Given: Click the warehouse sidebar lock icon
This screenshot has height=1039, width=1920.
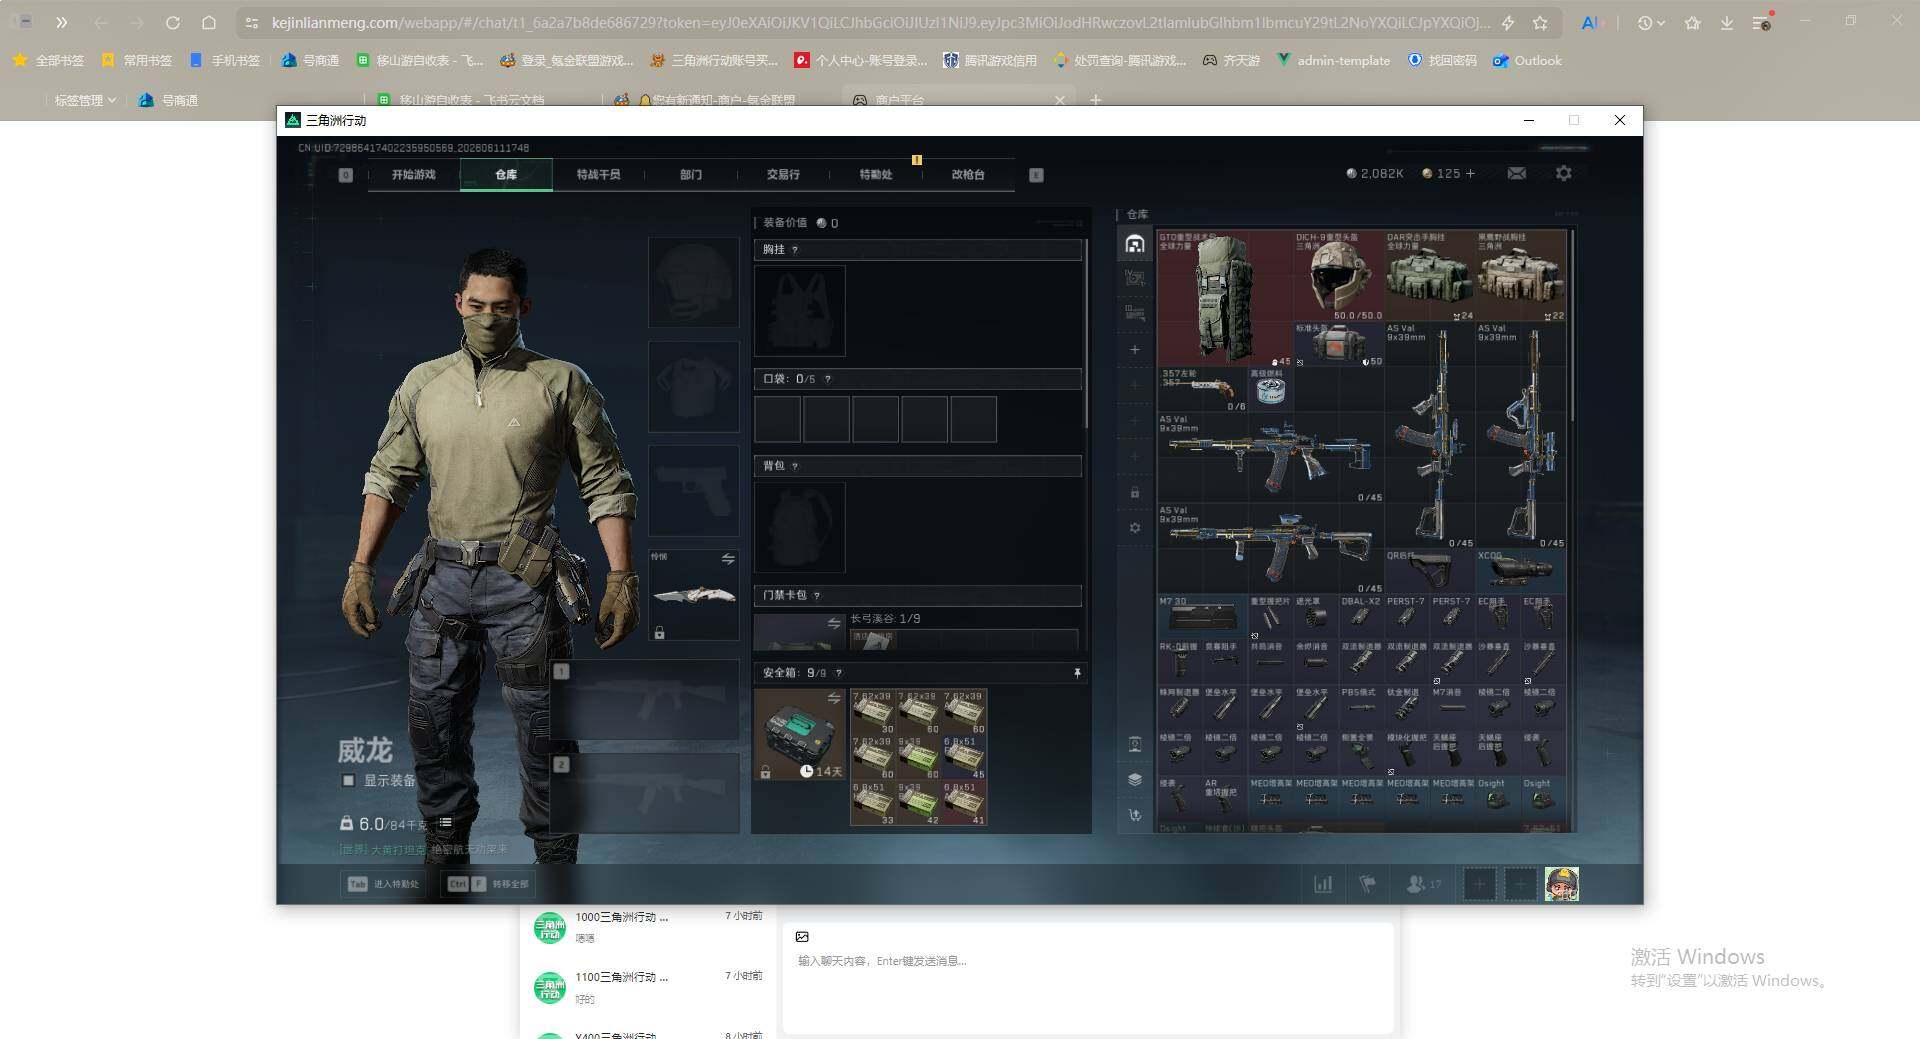Looking at the screenshot, I should pyautogui.click(x=1135, y=492).
